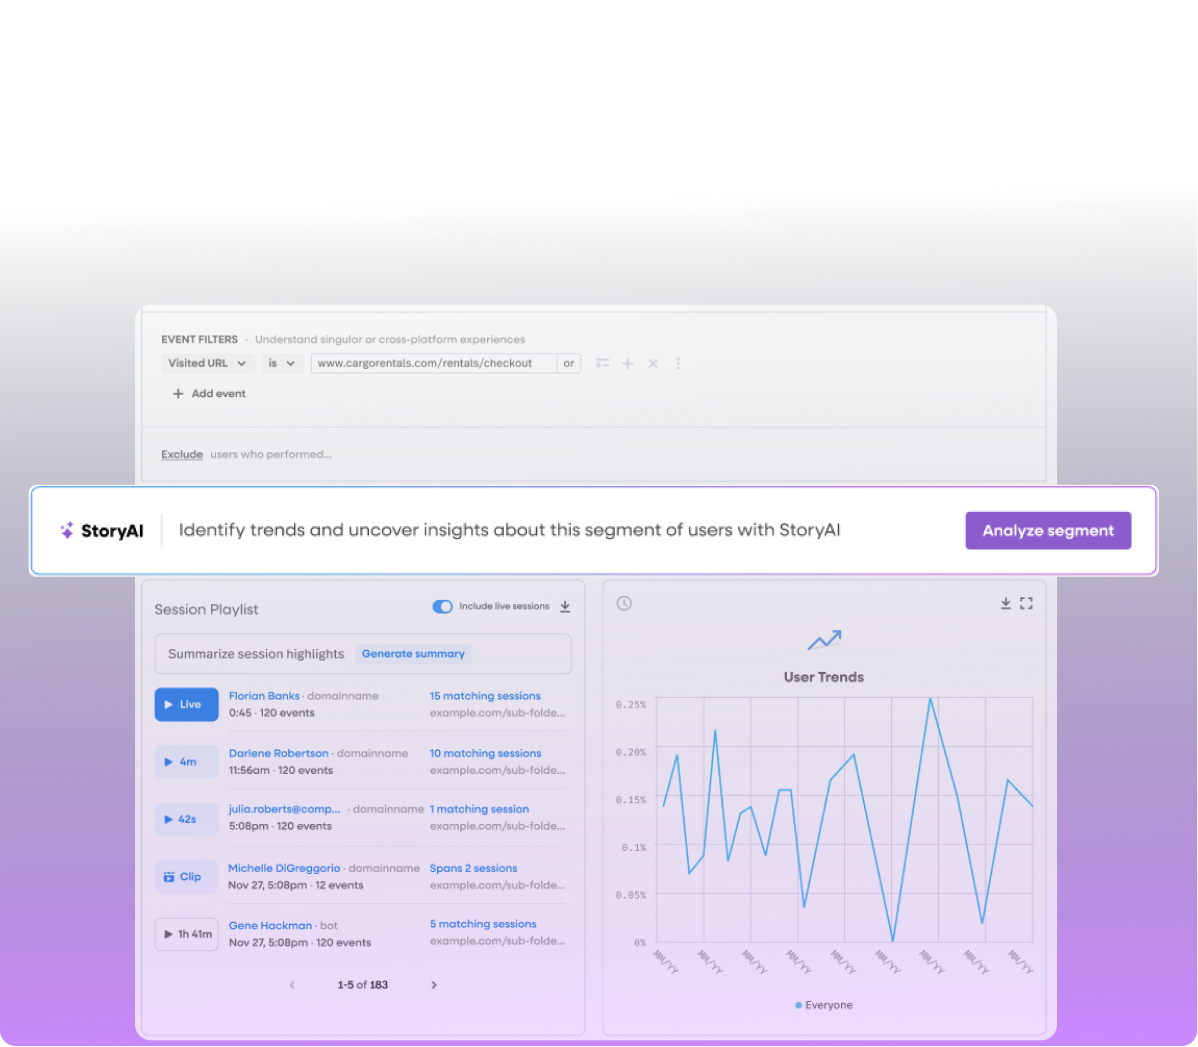Click the filter refine icon in event row
The image size is (1198, 1047).
point(602,363)
